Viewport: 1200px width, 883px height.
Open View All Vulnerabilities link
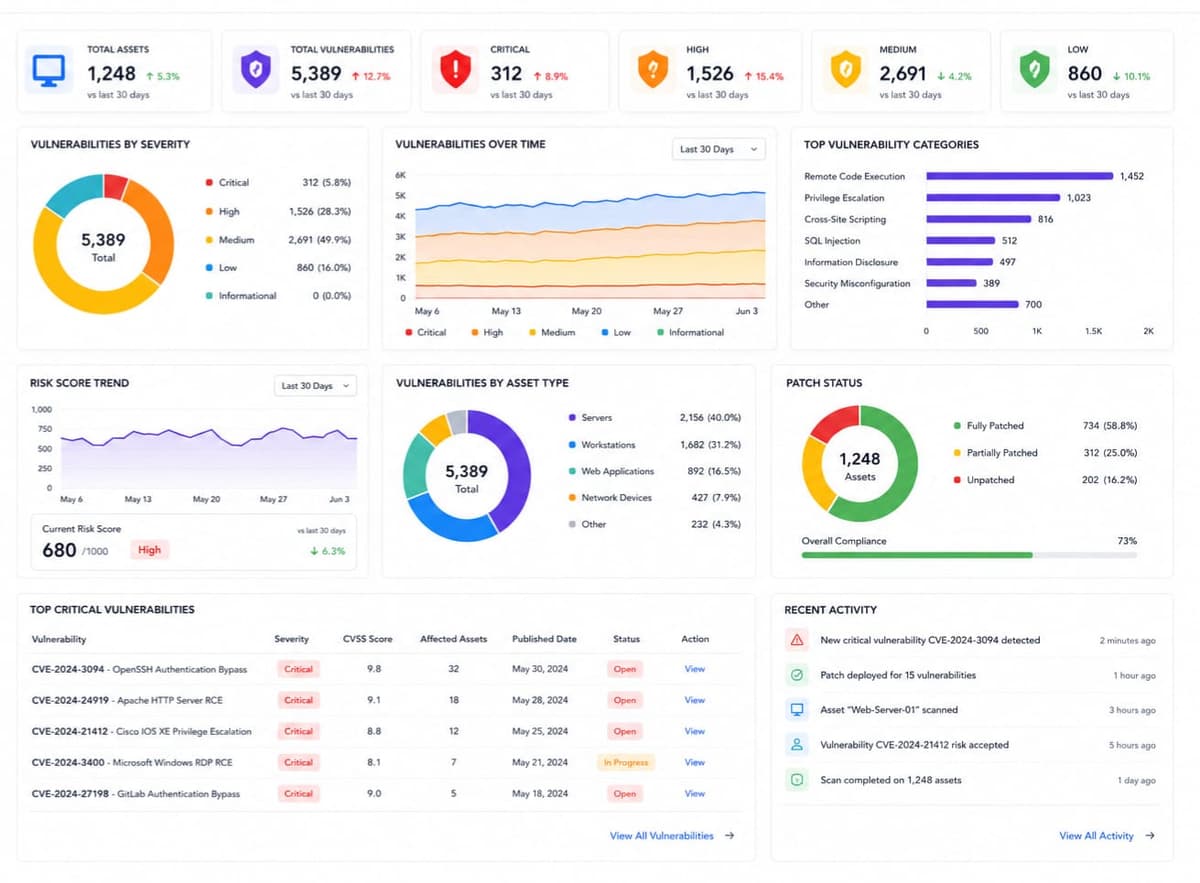662,835
